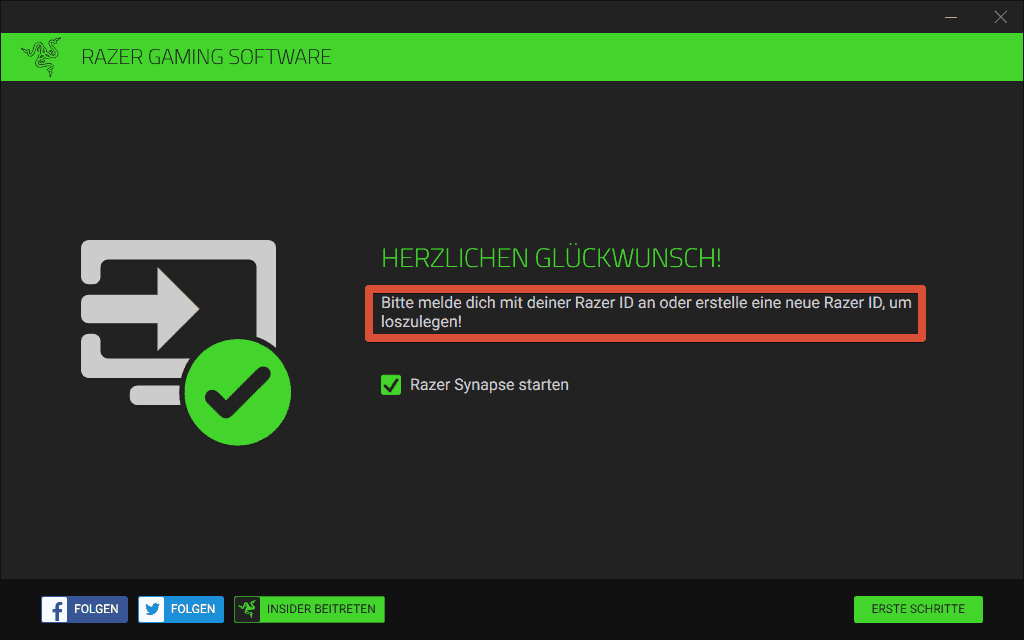The image size is (1024, 640).
Task: Click the RAZER GAMING SOFTWARE title text
Action: pos(206,57)
